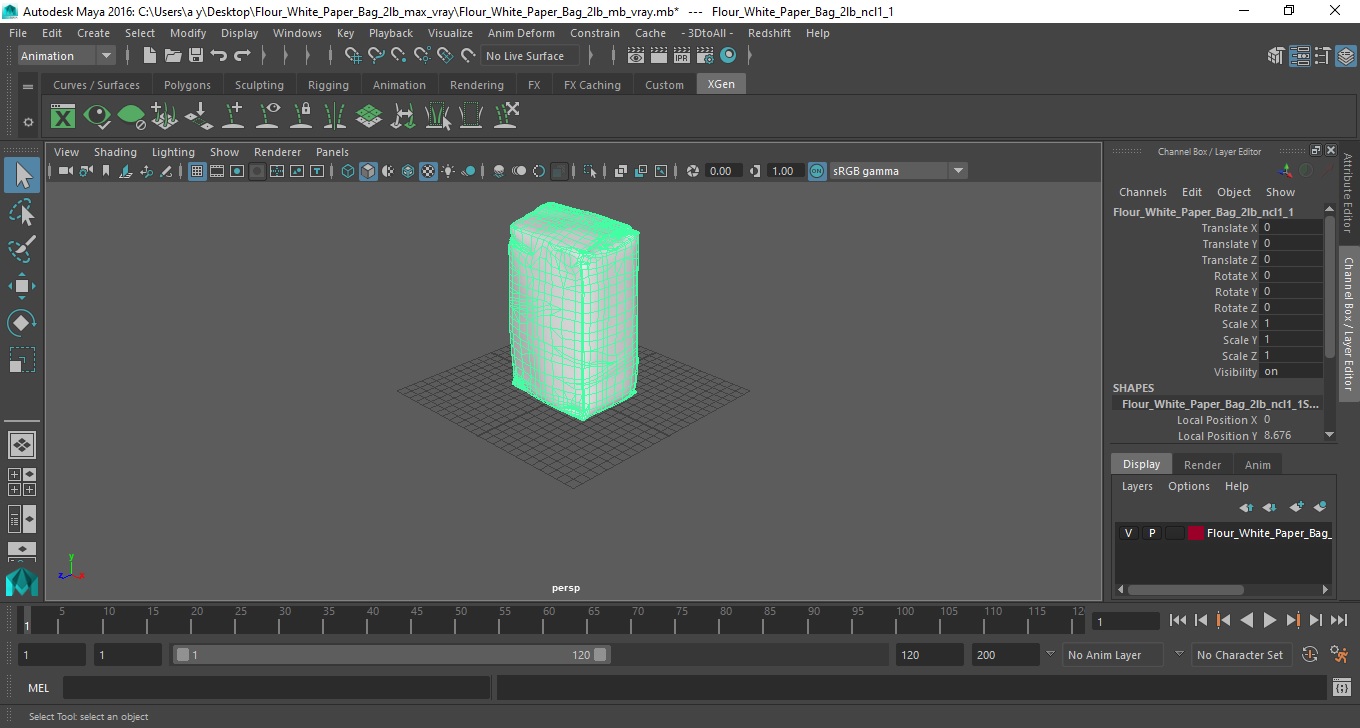
Task: Click the New Scene file icon
Action: pos(150,56)
